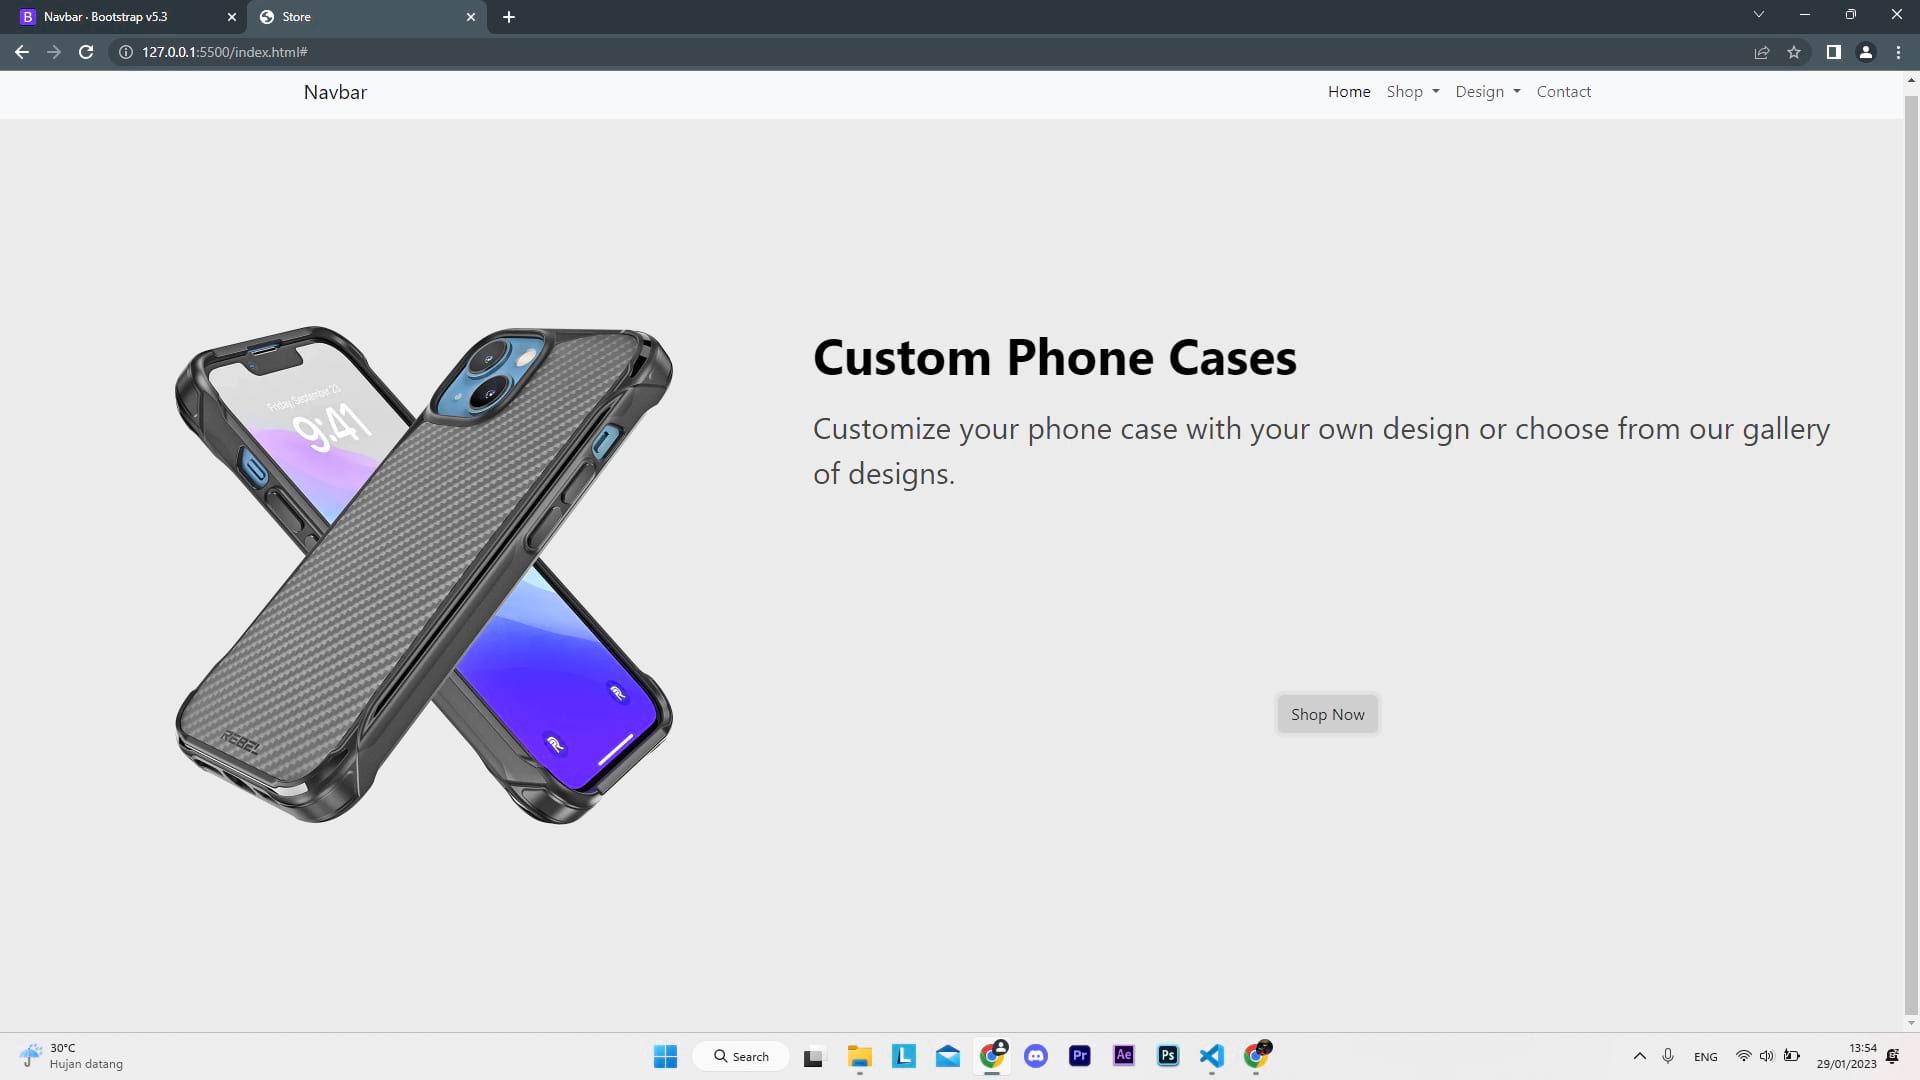Launch Adobe After Effects from taskbar
1920x1080 pixels.
[1124, 1056]
